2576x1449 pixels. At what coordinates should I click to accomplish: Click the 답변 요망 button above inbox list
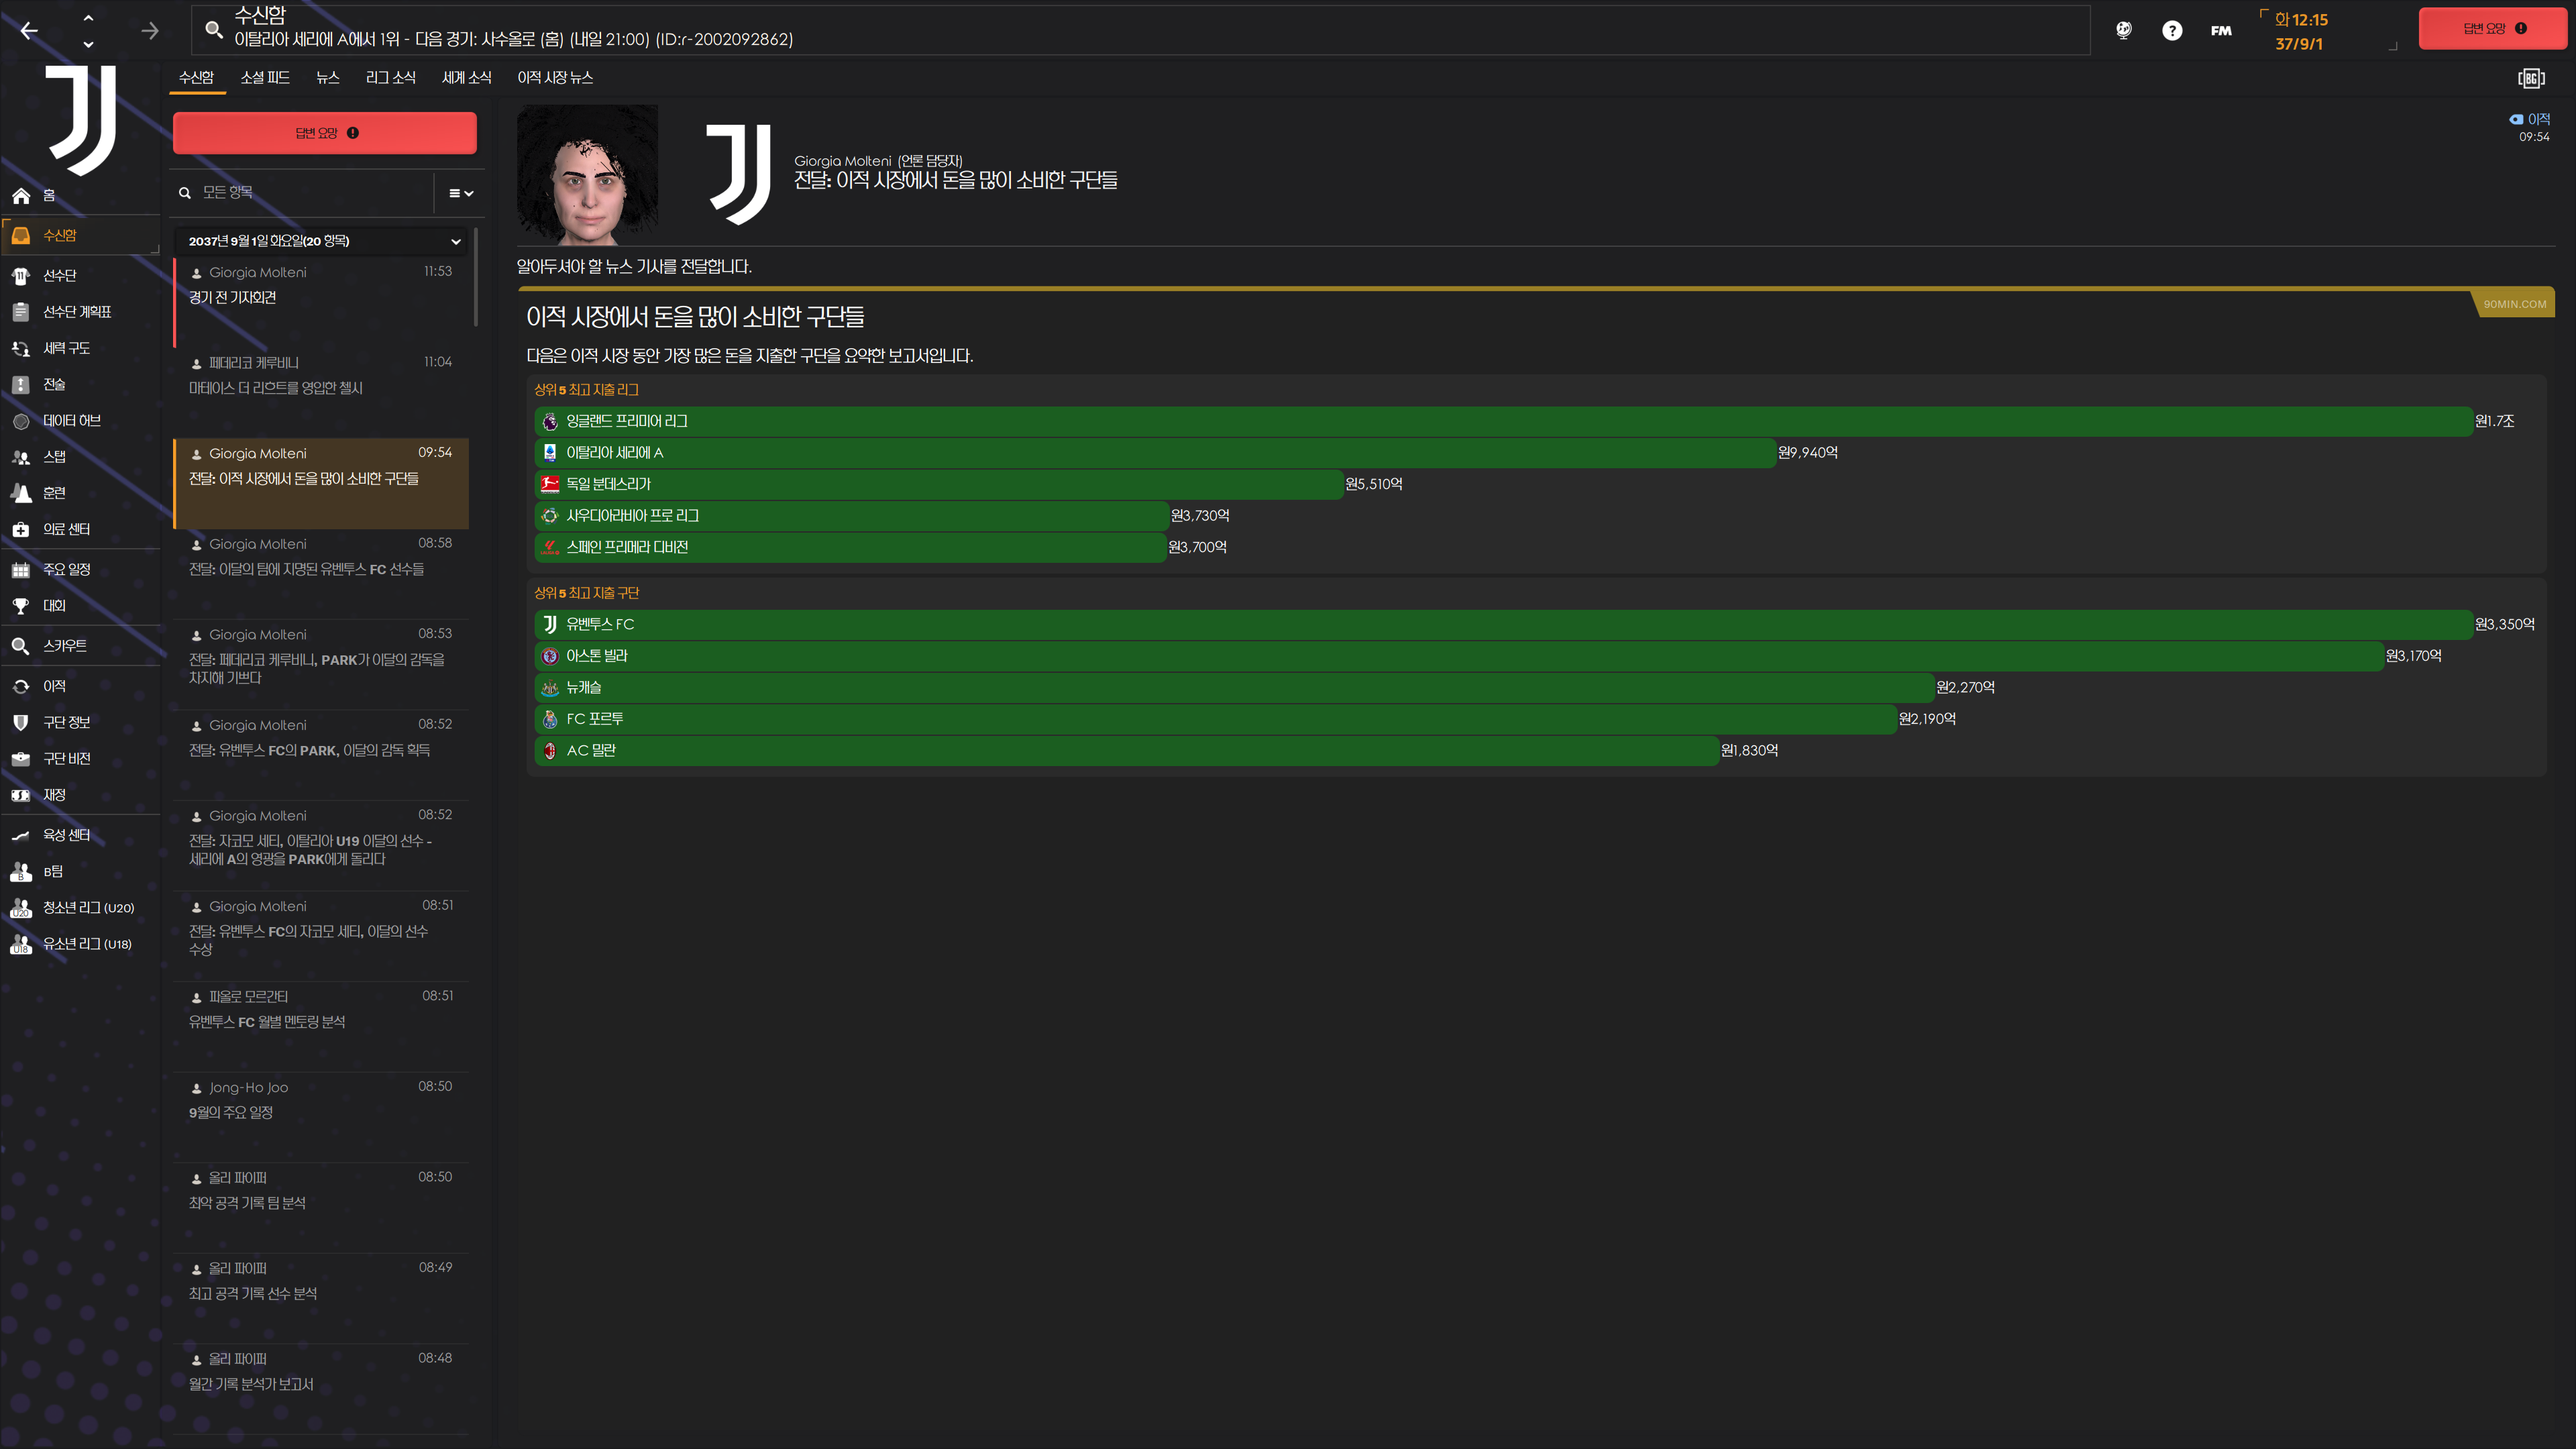coord(325,133)
